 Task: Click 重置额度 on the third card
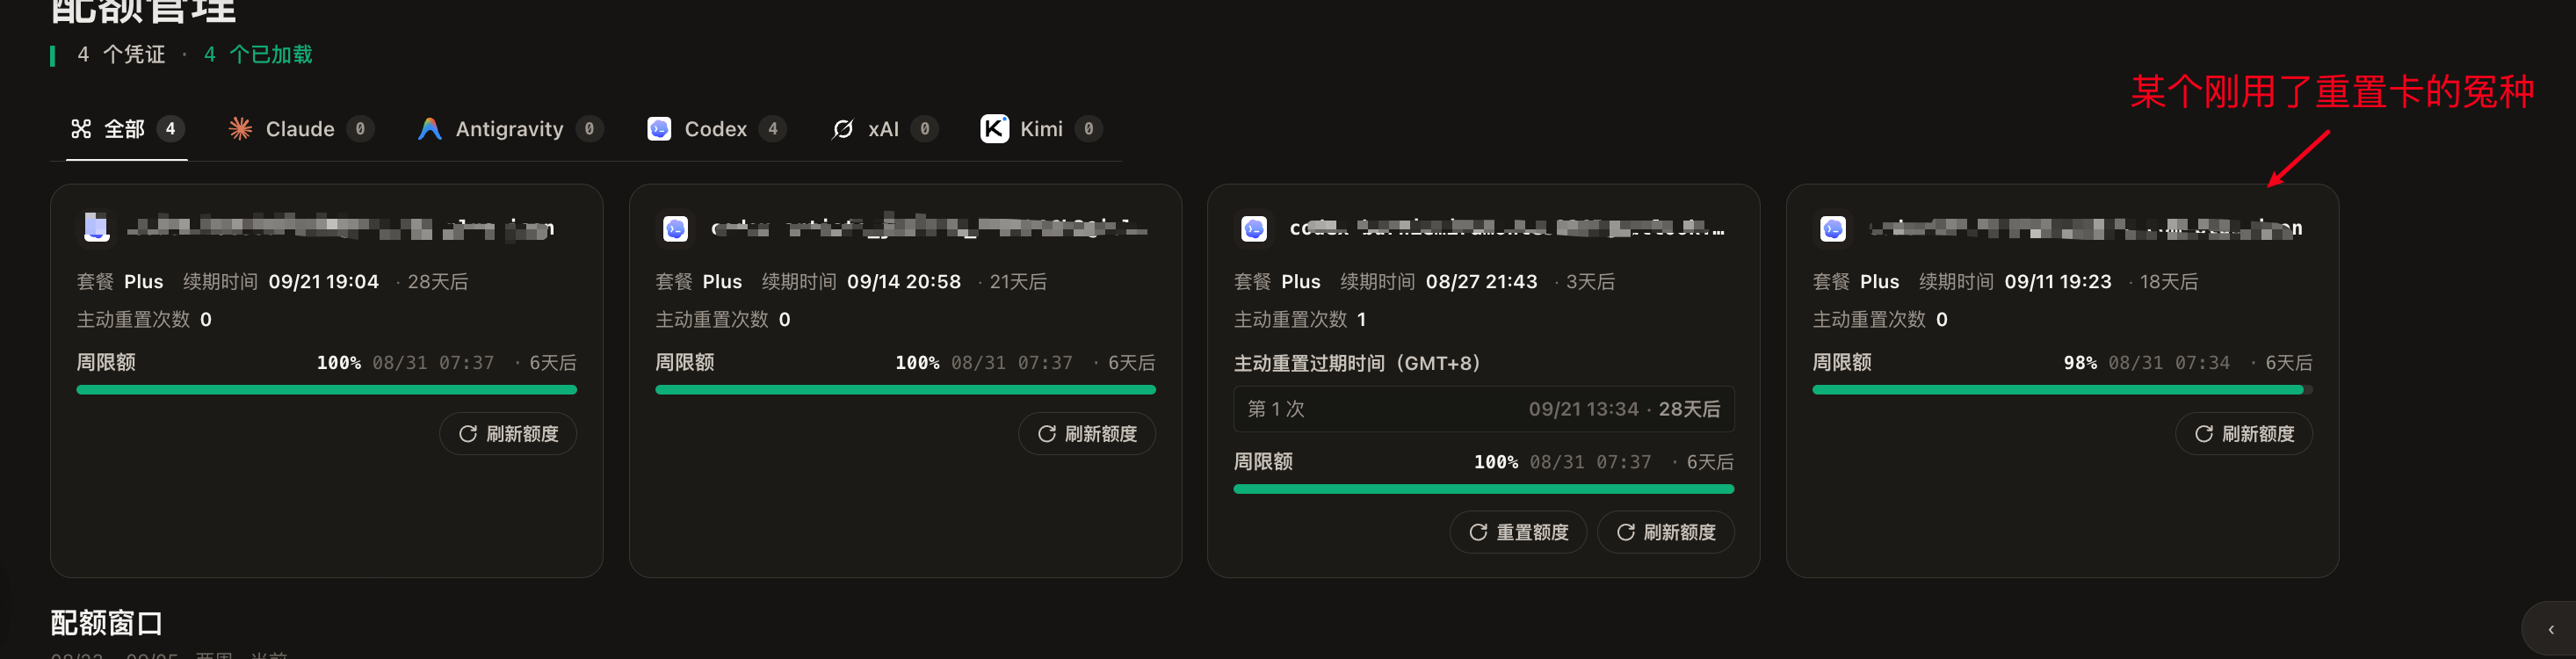(1517, 532)
